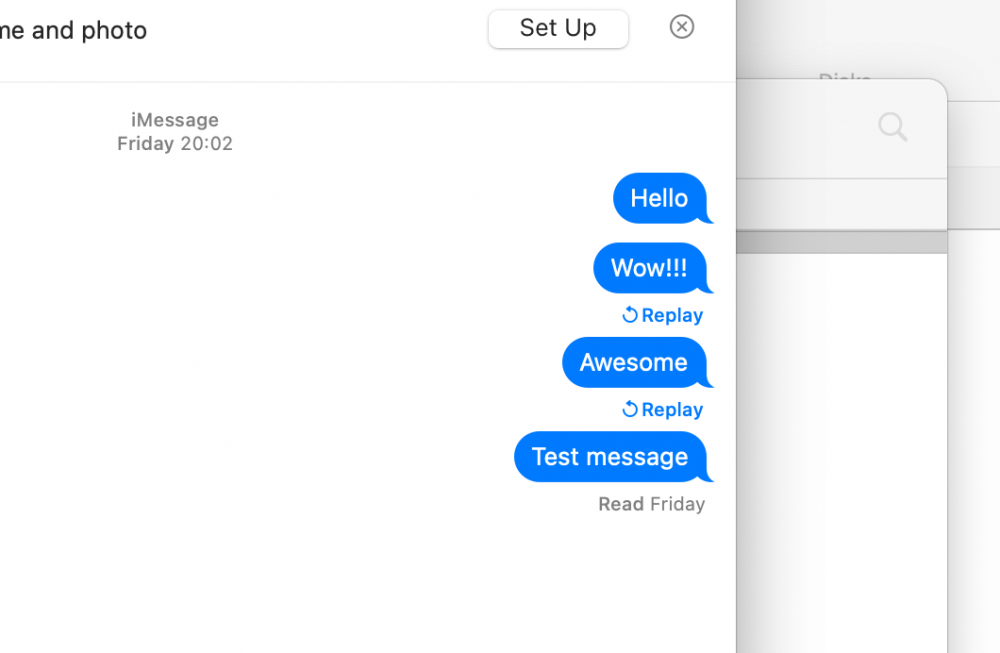Click the replay arrow icon below Awesome
Viewport: 1000px width, 653px height.
[630, 409]
